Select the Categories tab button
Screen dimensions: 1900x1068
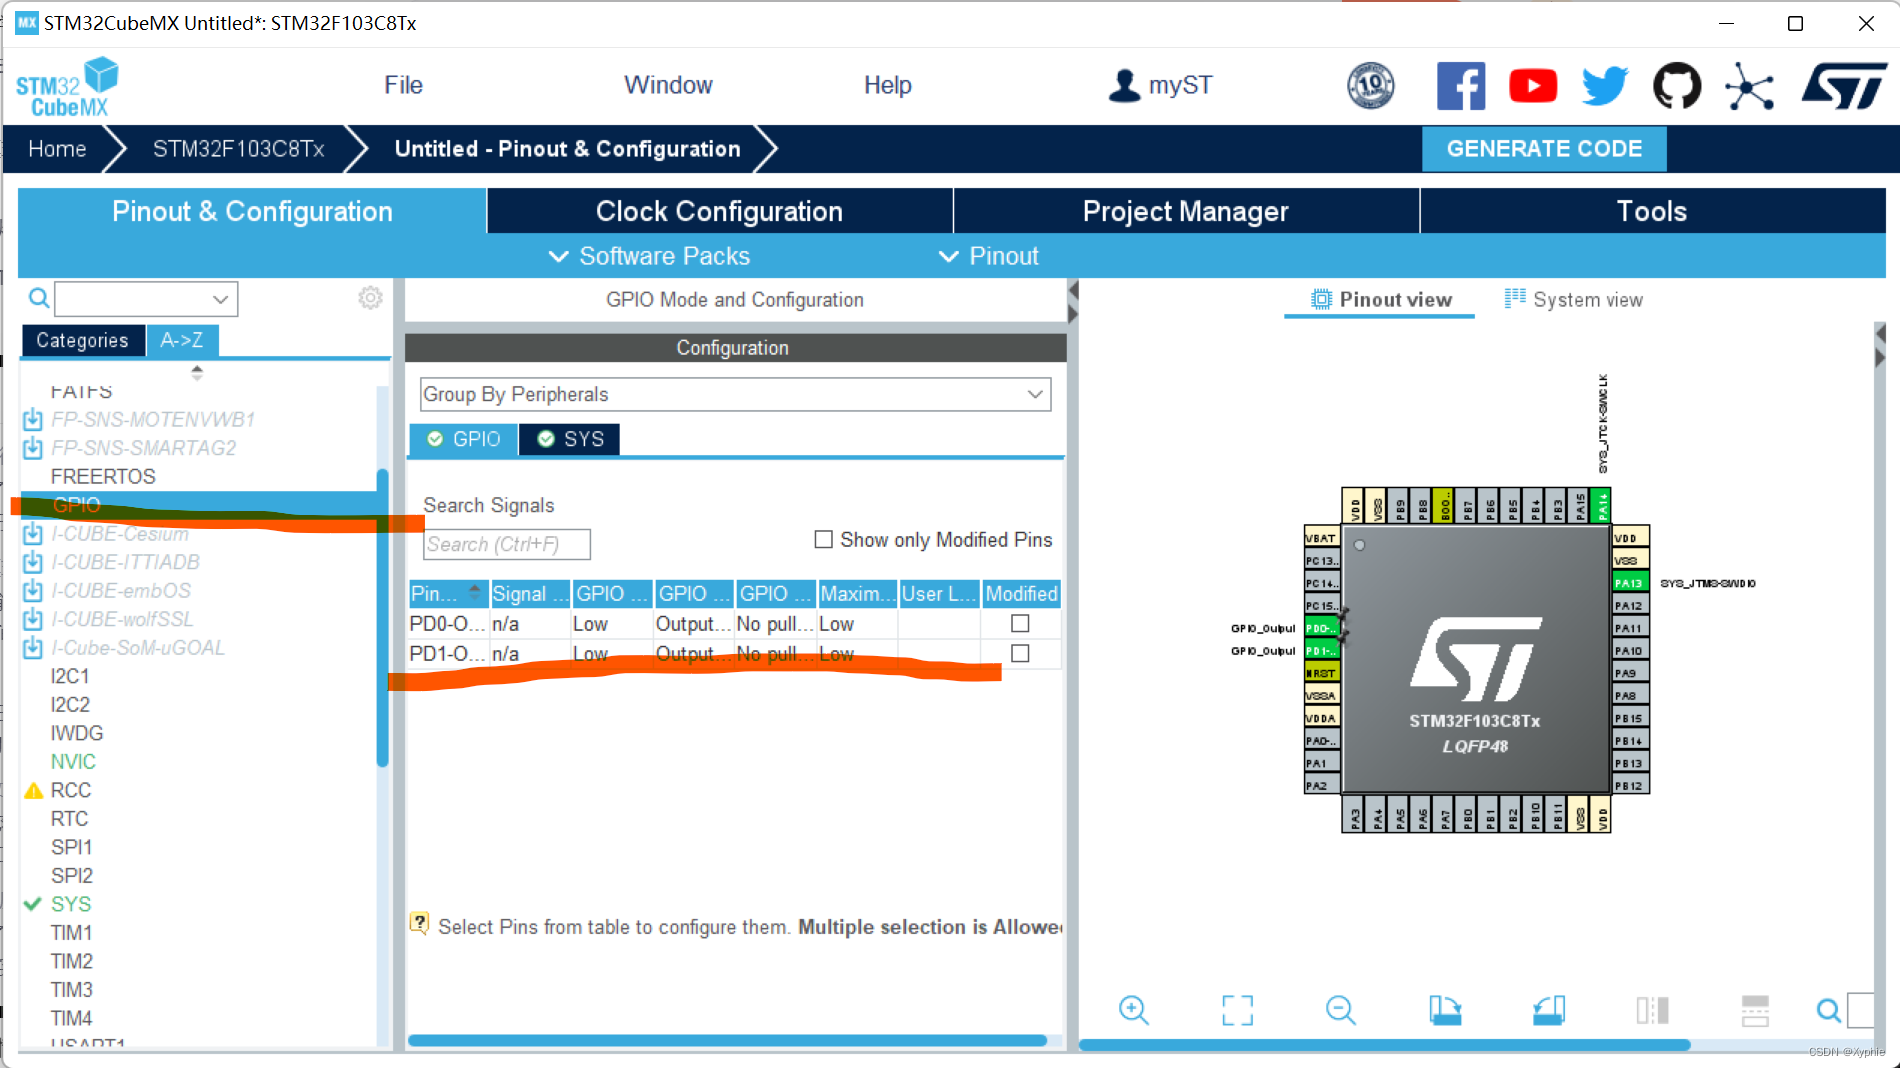pyautogui.click(x=83, y=340)
